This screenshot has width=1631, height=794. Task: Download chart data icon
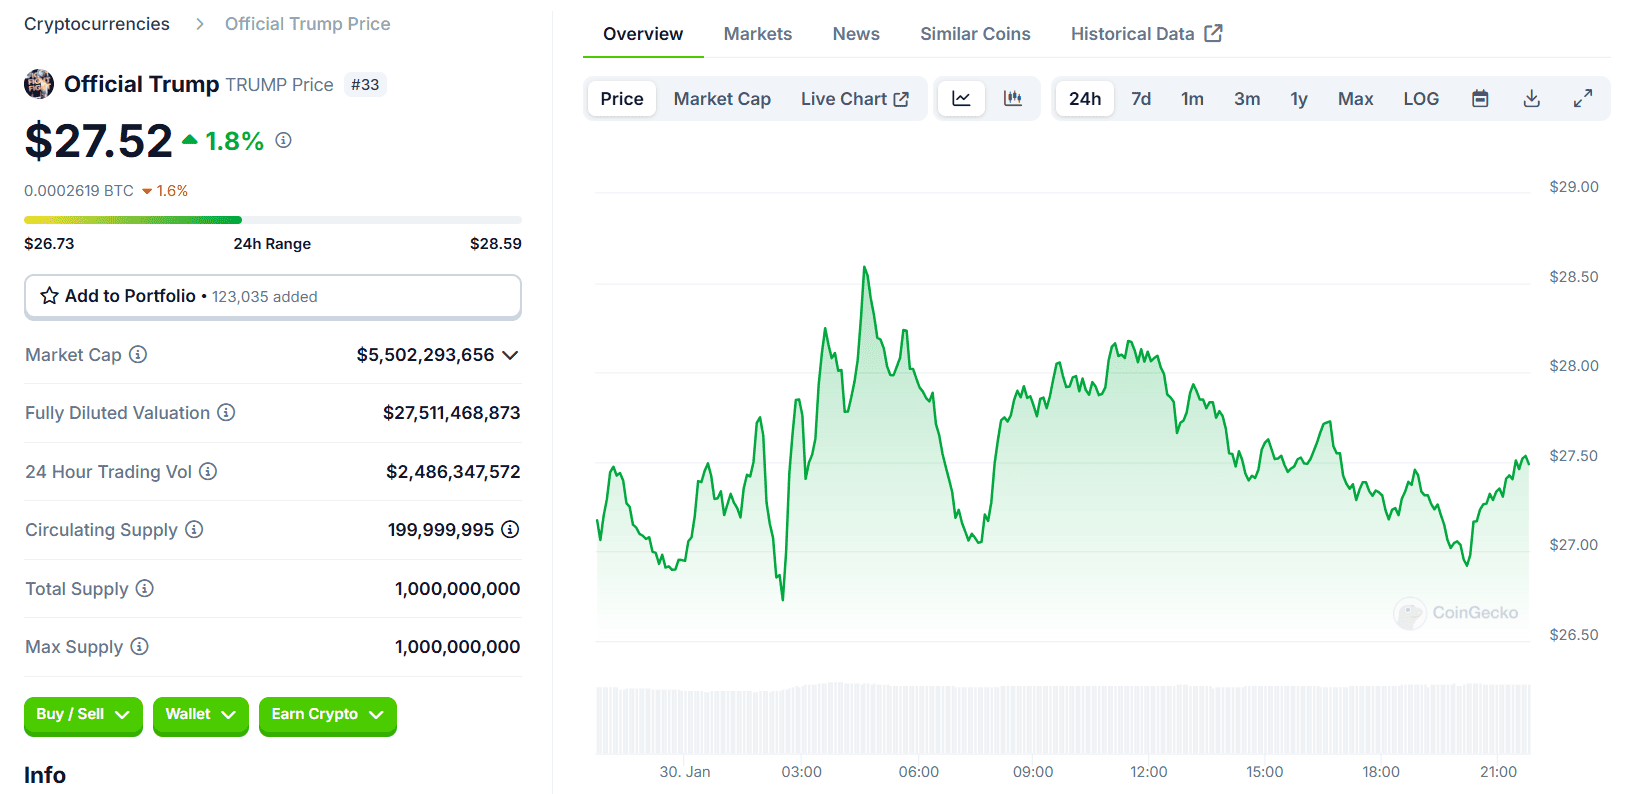pos(1531,99)
